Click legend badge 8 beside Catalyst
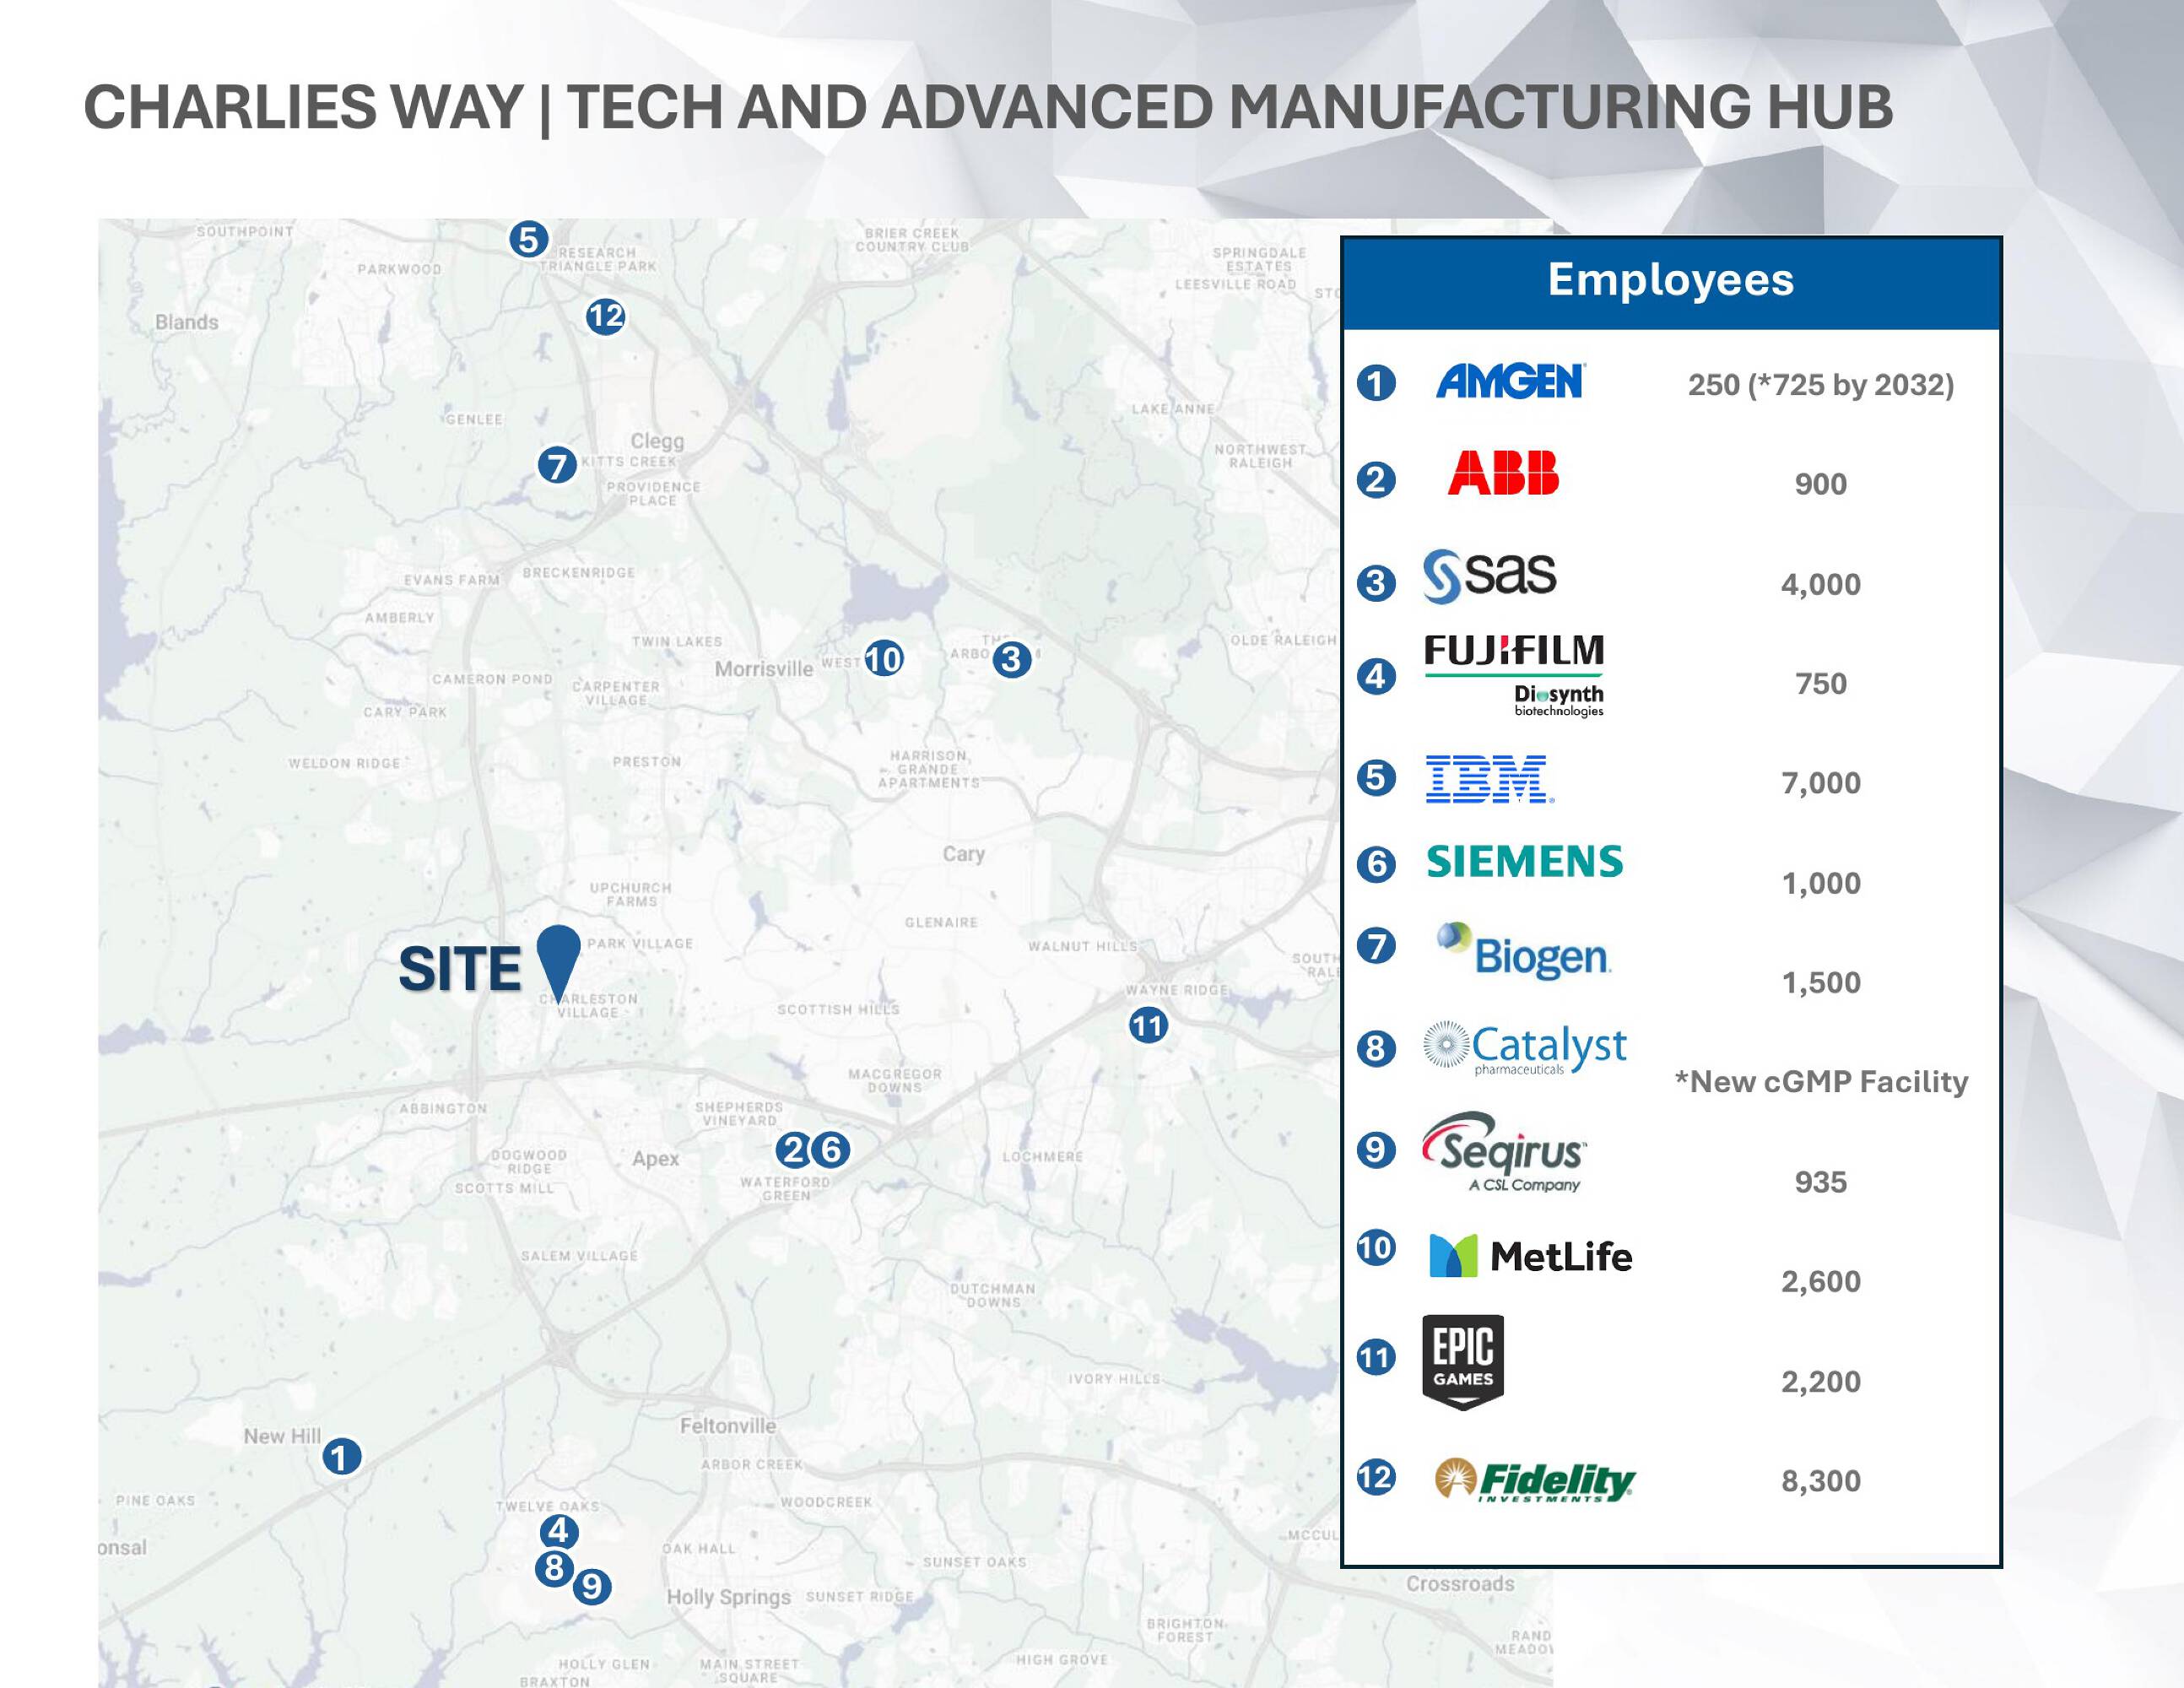 coord(1376,1048)
